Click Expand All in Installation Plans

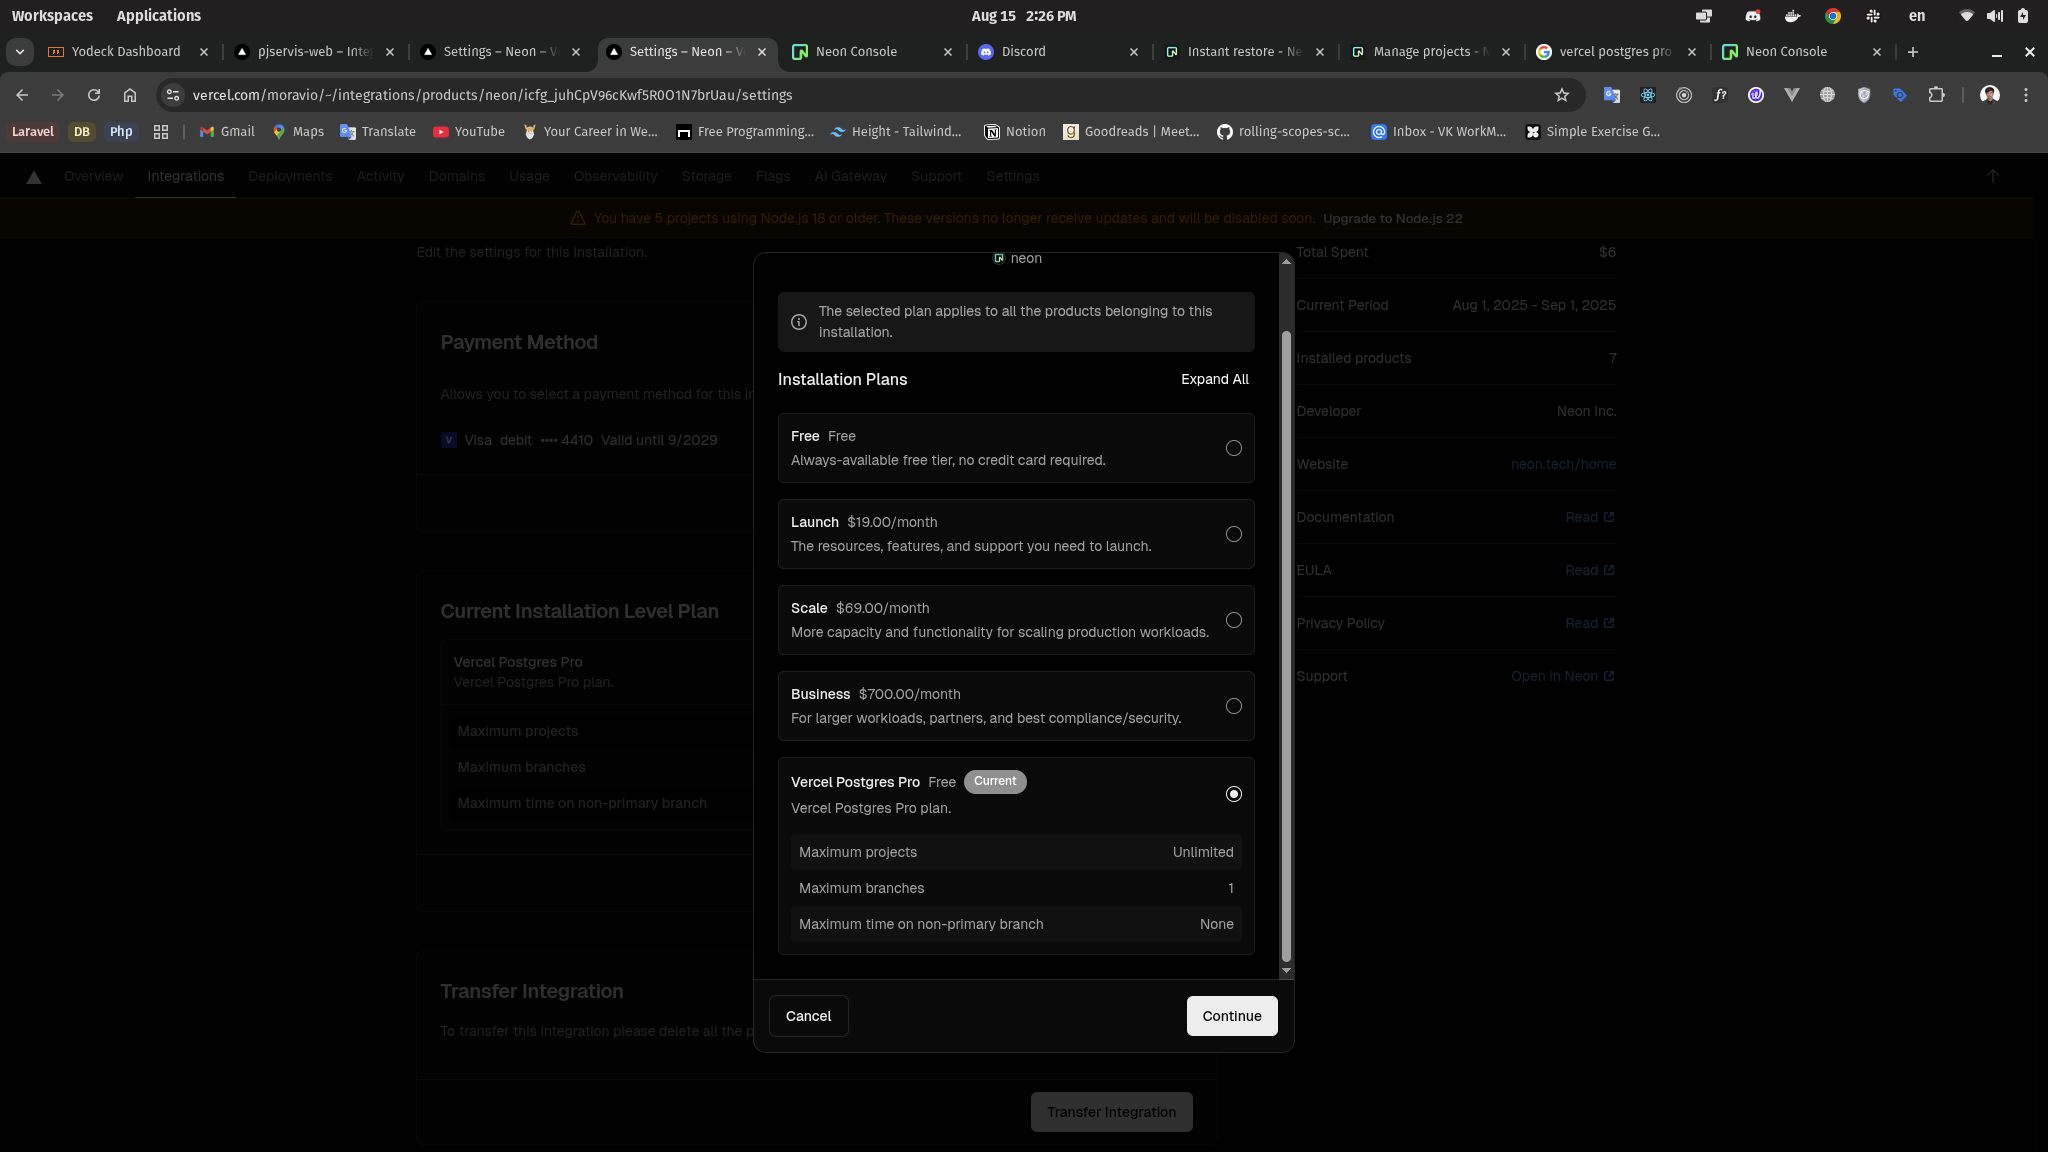[x=1214, y=379]
